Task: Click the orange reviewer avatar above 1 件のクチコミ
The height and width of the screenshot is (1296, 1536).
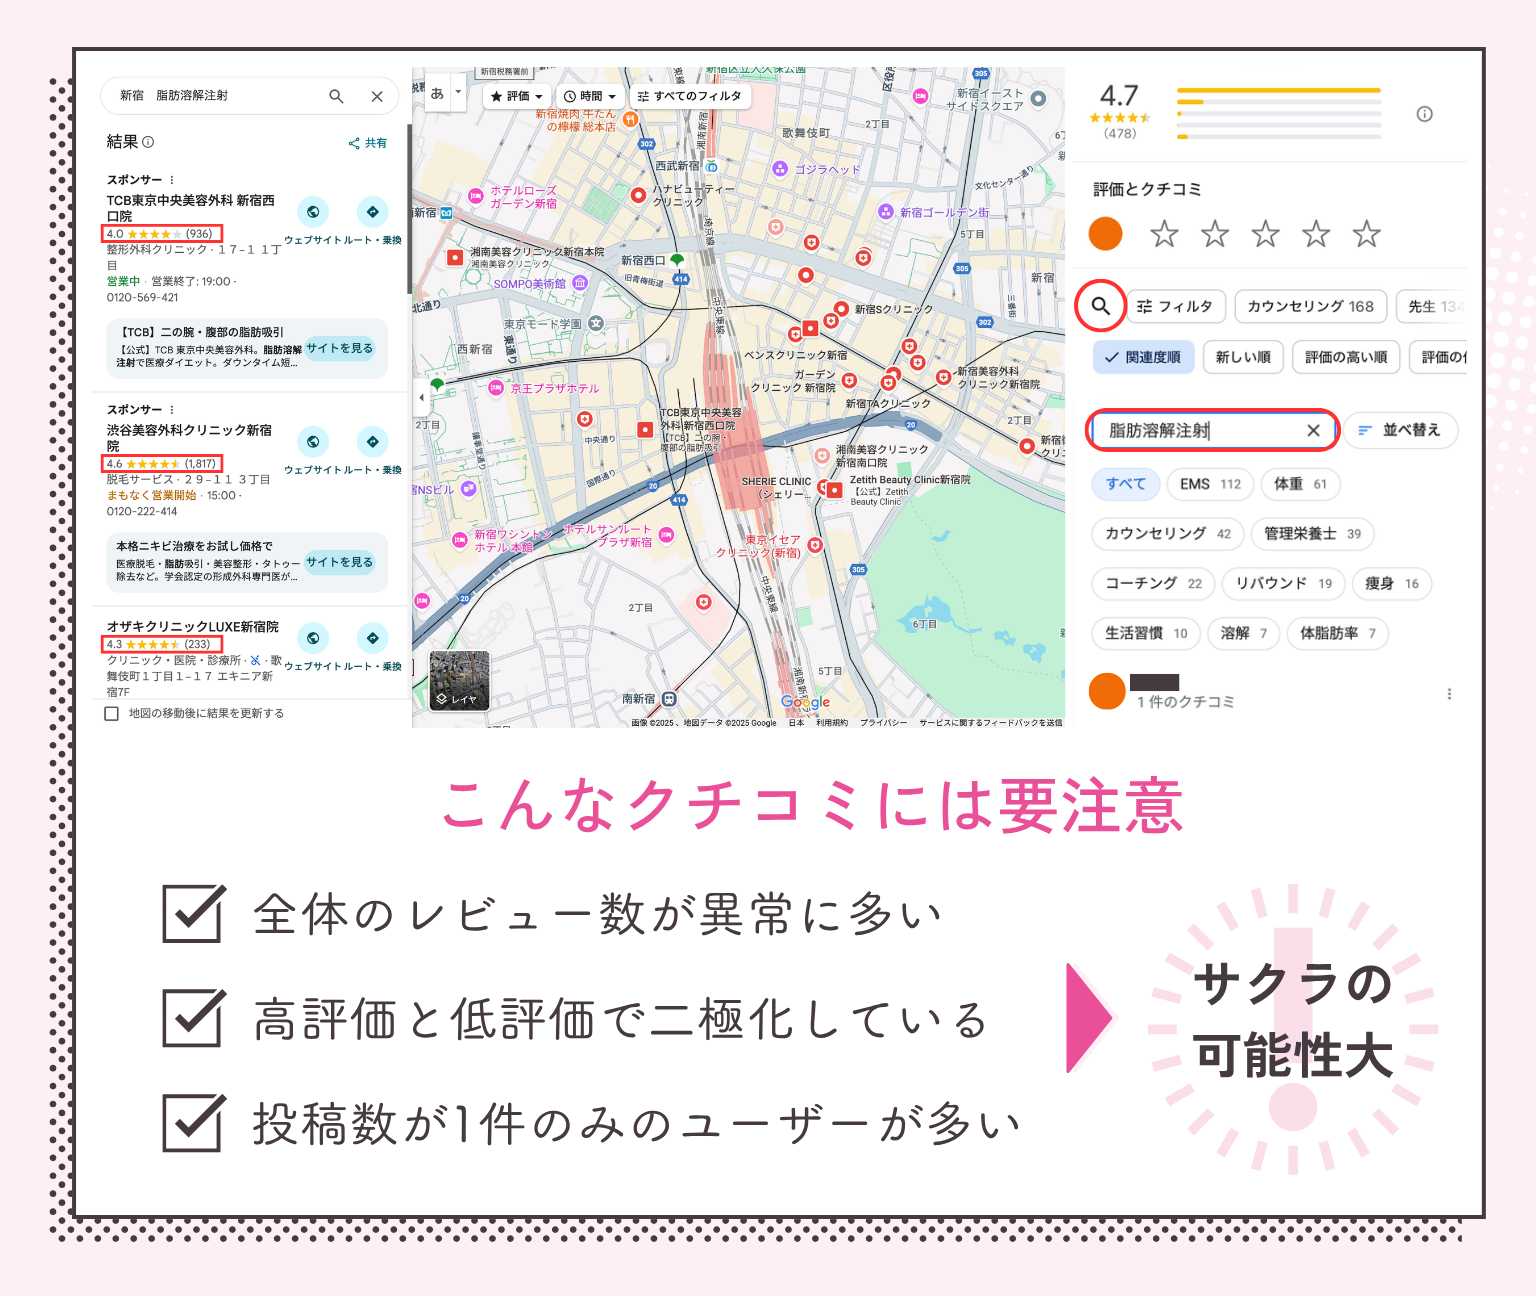Action: [x=1107, y=691]
